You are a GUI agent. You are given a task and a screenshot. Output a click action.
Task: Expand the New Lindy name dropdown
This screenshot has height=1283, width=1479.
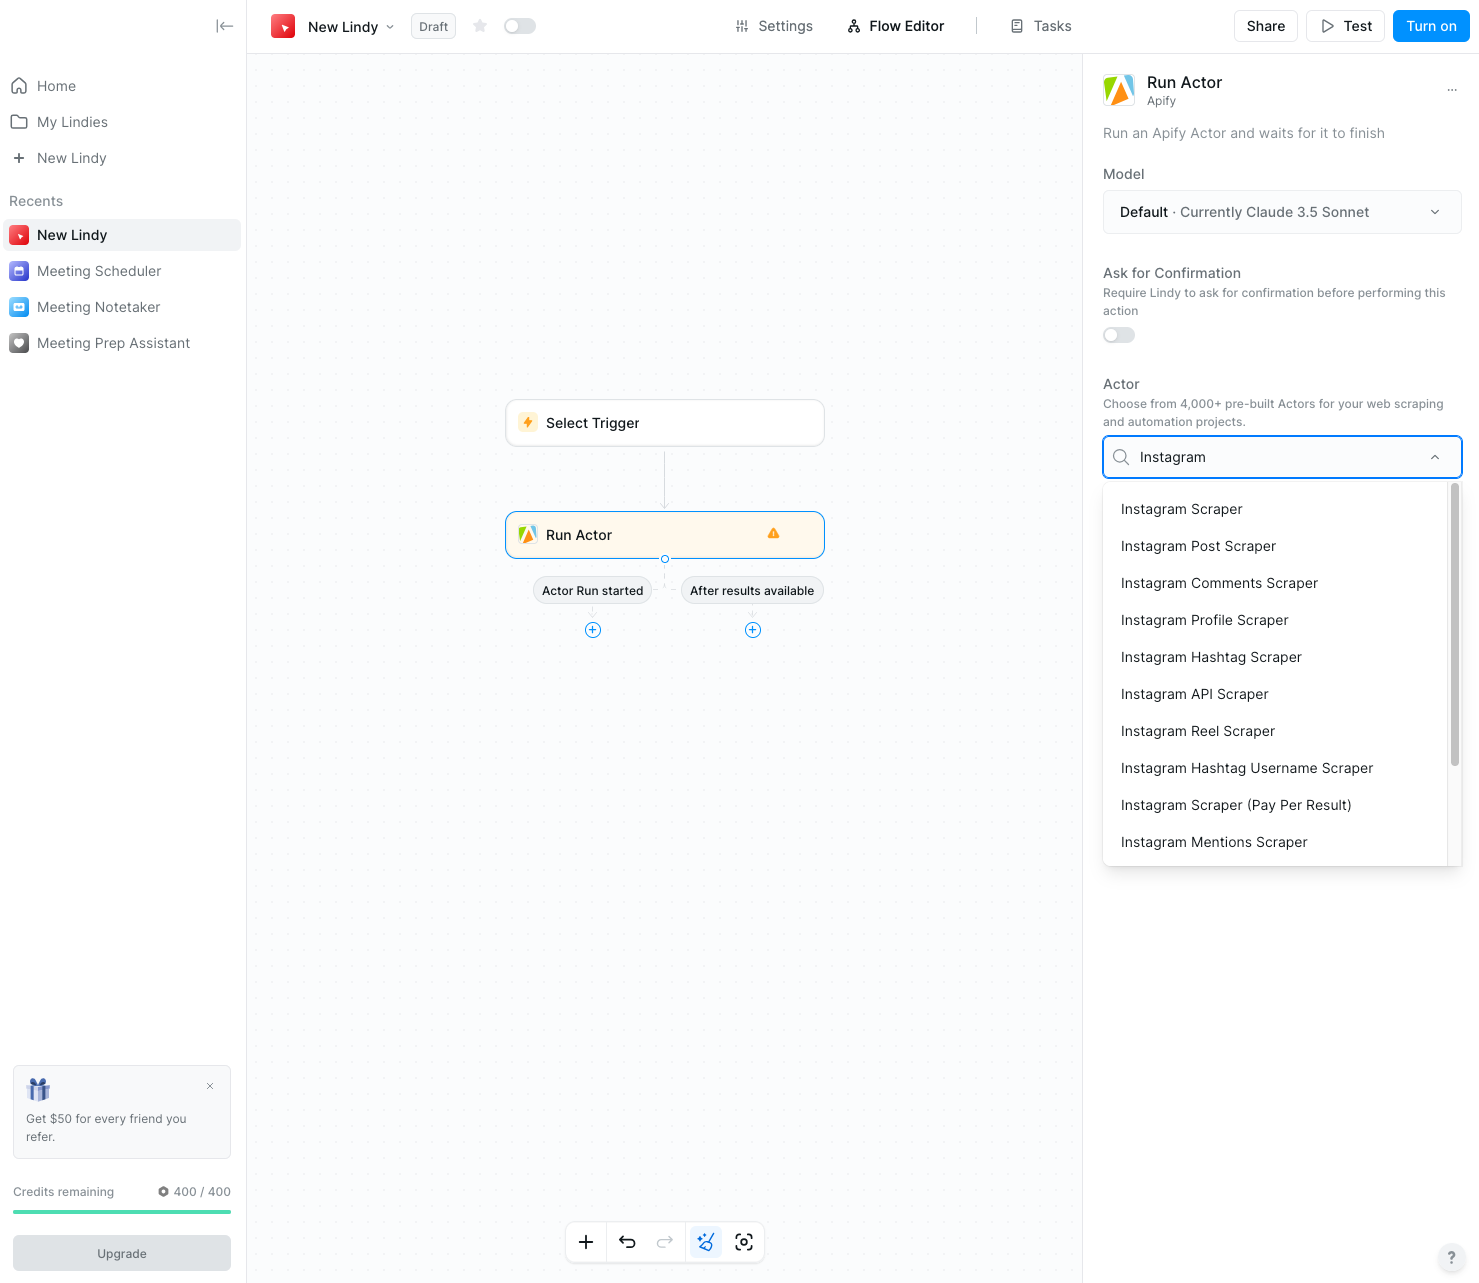(x=390, y=27)
